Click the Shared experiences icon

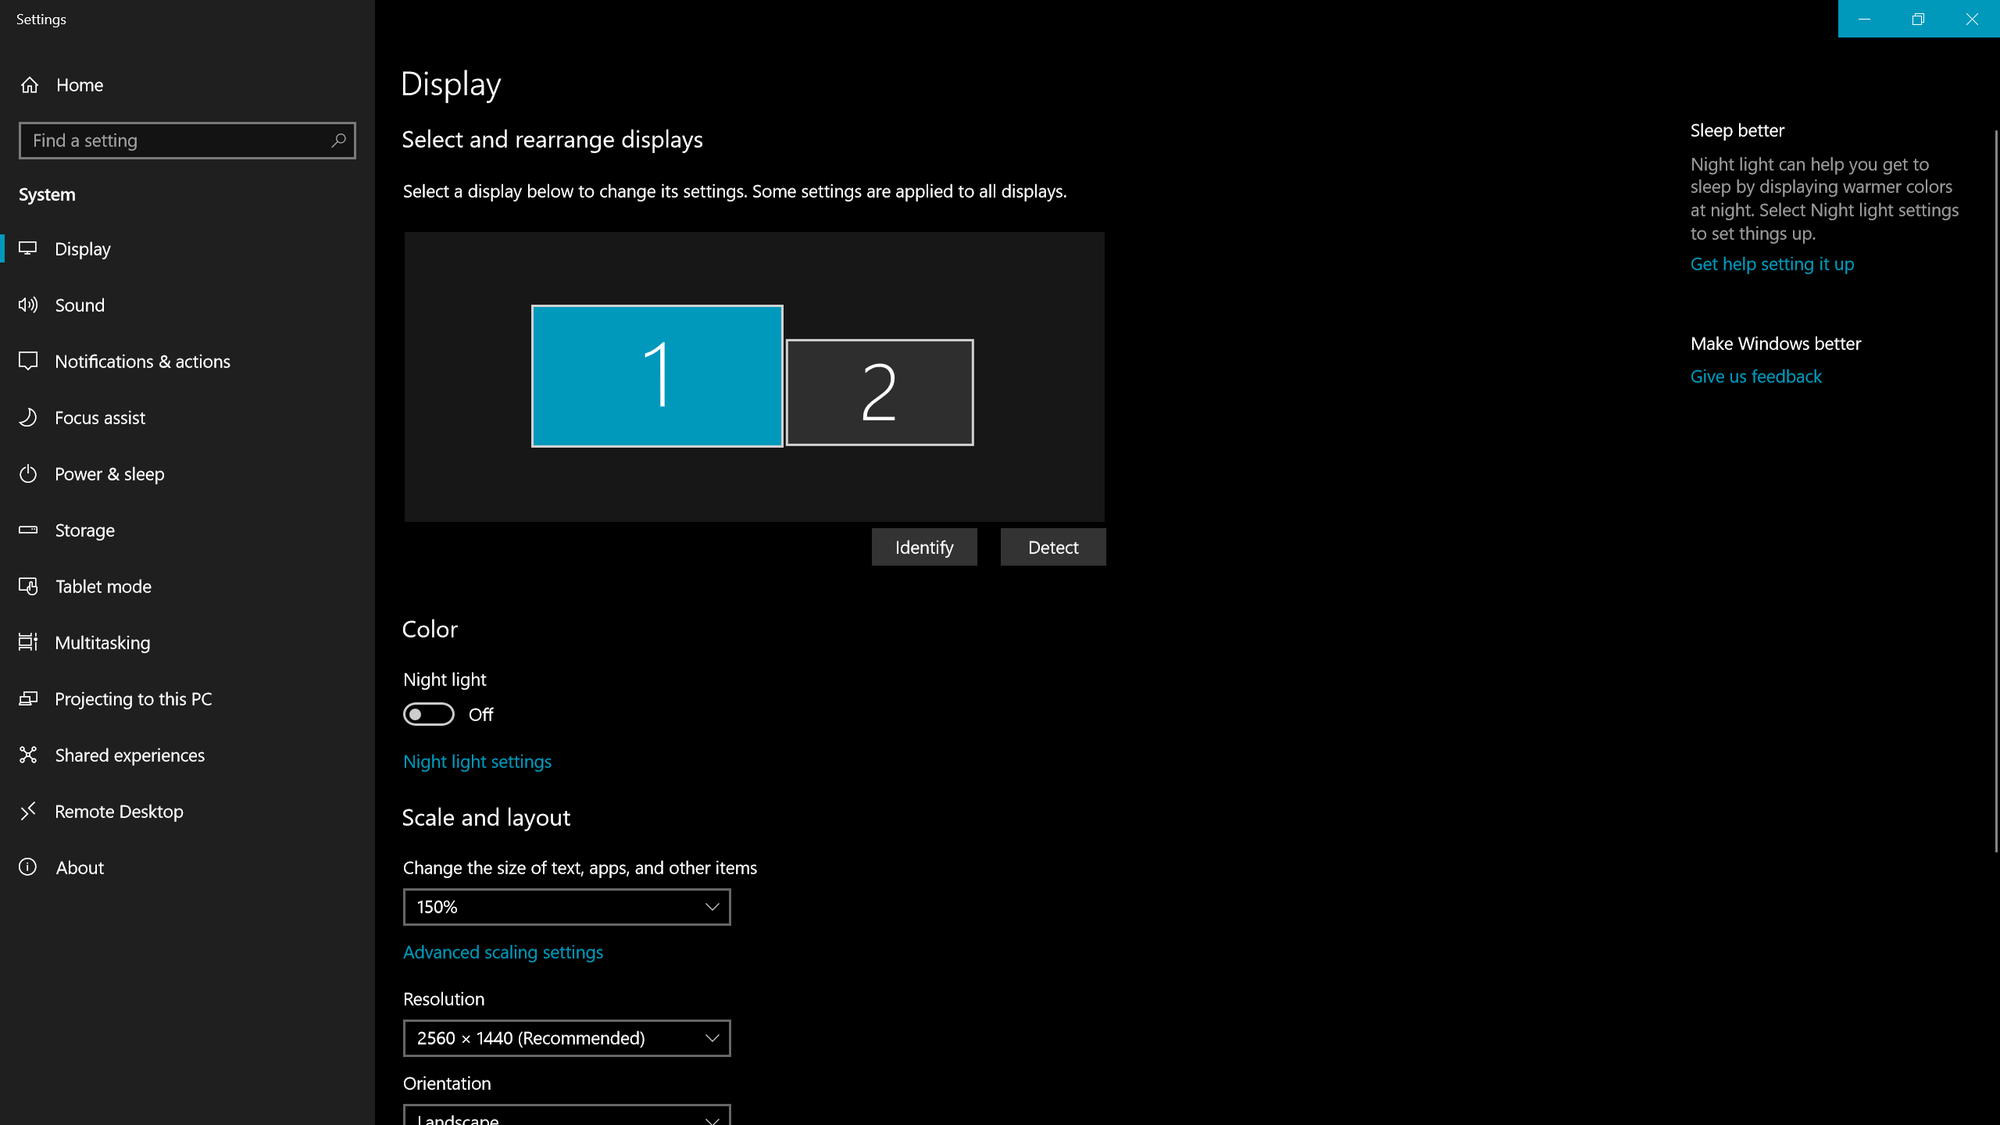(x=28, y=755)
